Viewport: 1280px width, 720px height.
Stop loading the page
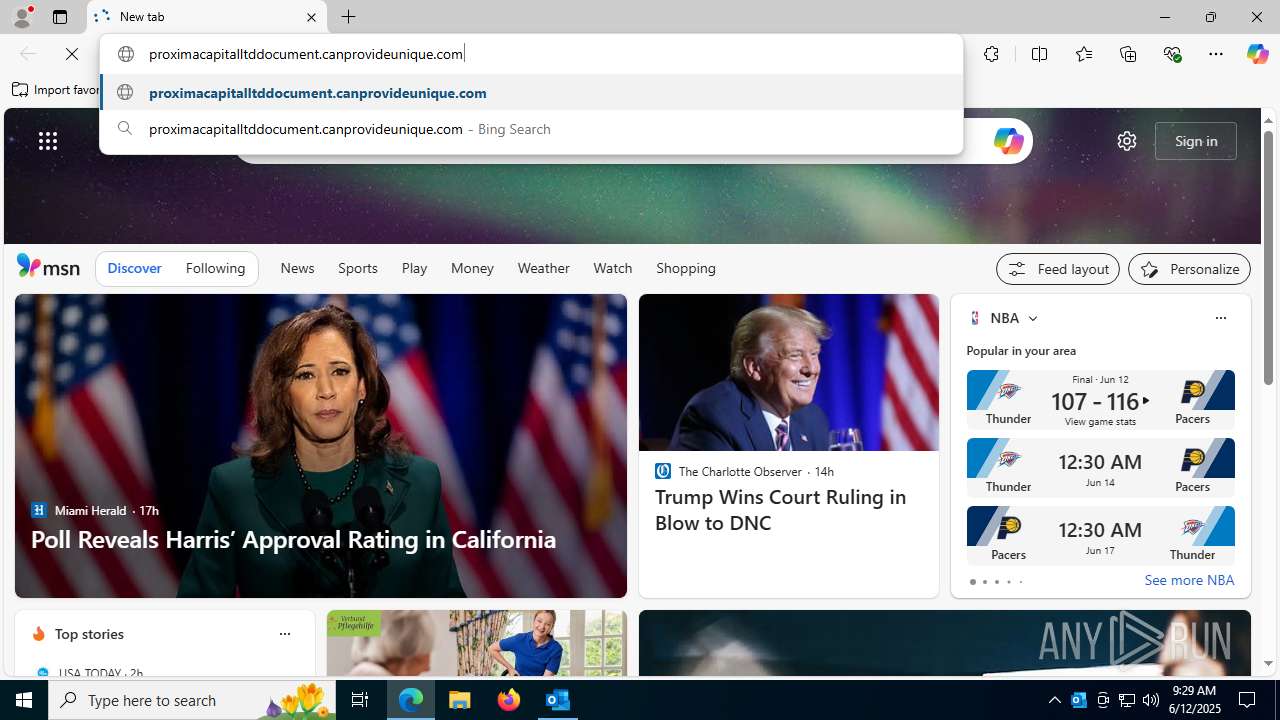click(x=72, y=54)
